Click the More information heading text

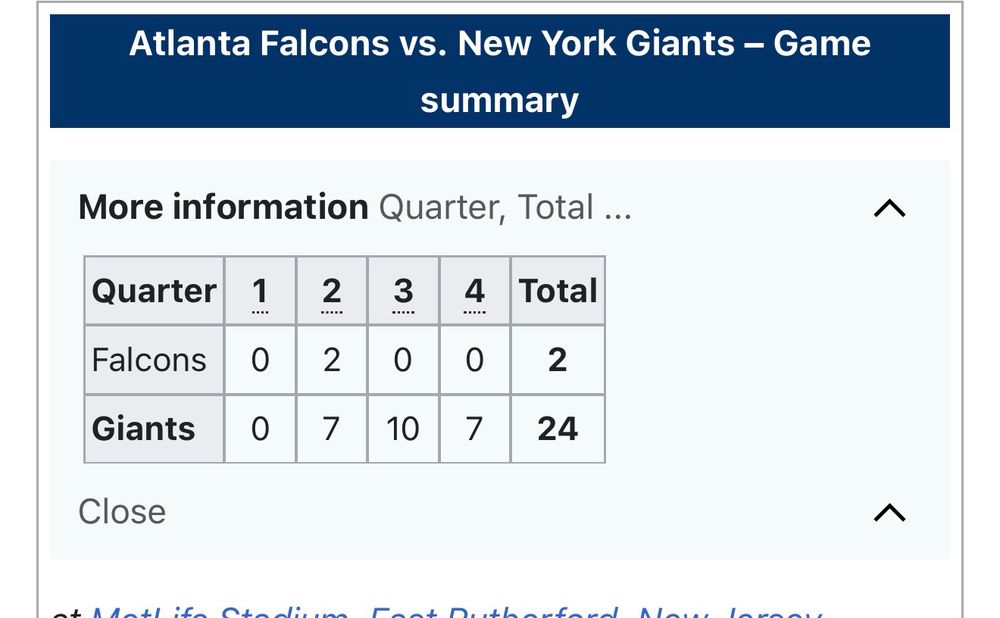click(x=223, y=207)
